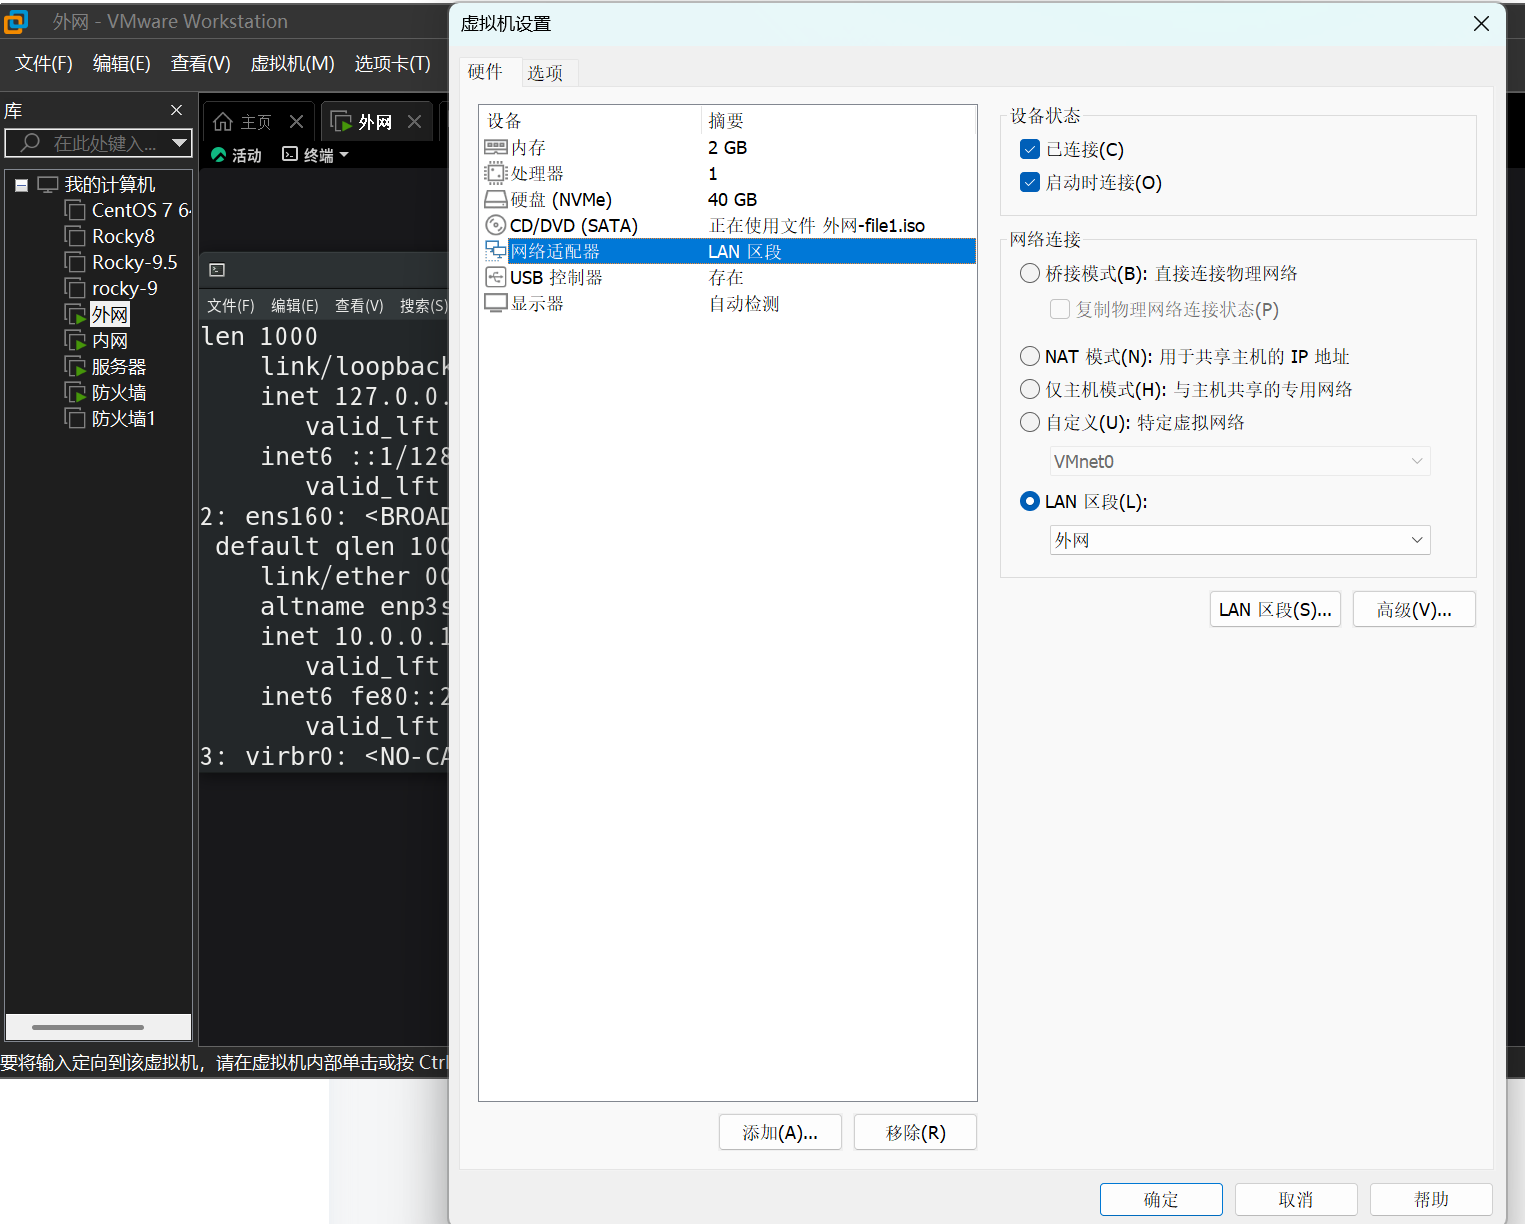Screen dimensions: 1525x1224
Task: Click the network adapter icon
Action: click(x=496, y=251)
